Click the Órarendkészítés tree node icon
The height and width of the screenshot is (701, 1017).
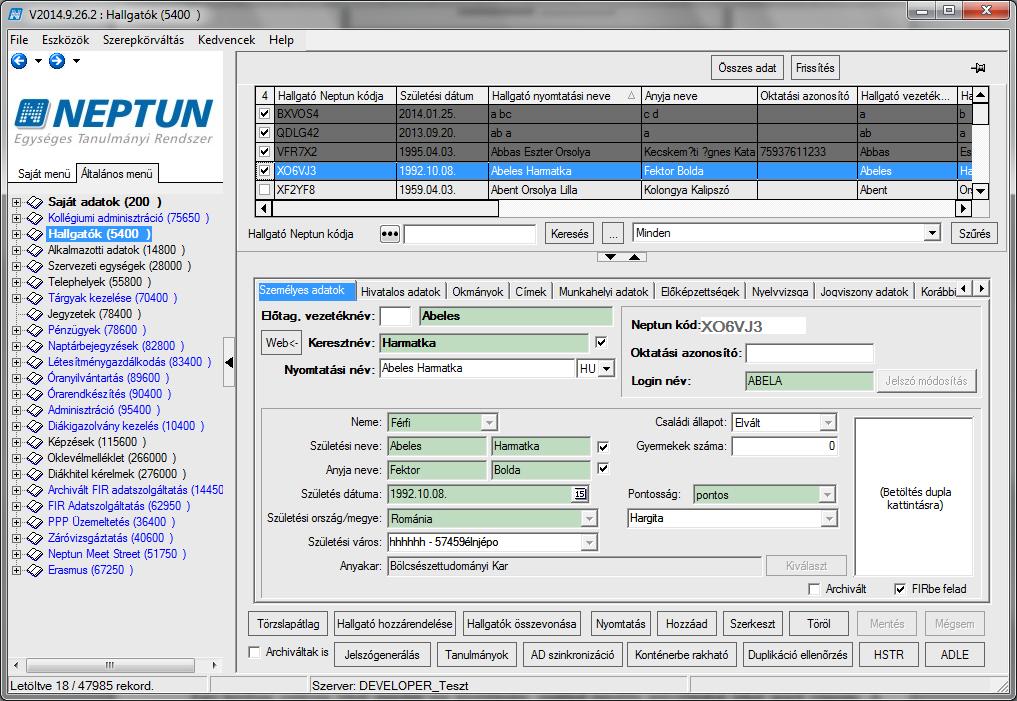[35, 394]
